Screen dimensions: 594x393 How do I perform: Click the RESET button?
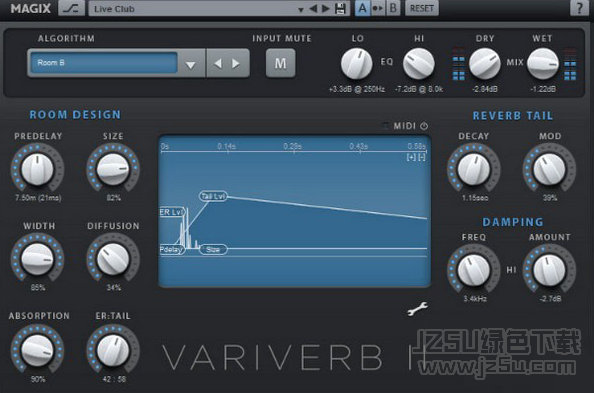[422, 8]
